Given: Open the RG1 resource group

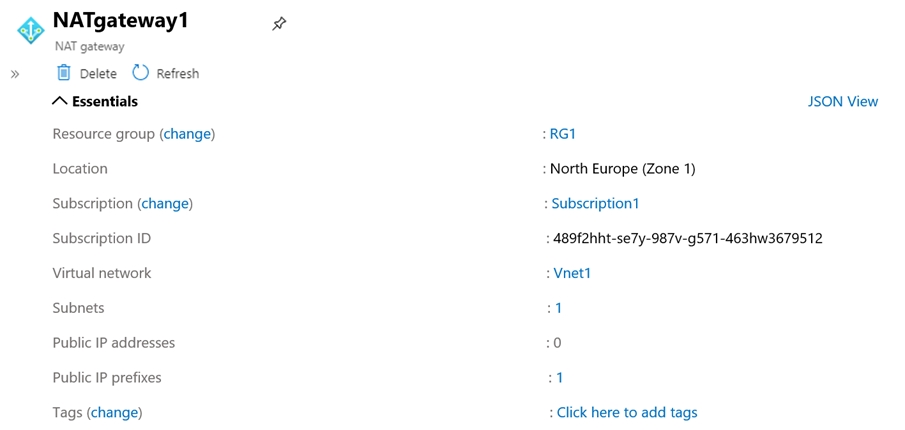Looking at the screenshot, I should tap(563, 134).
